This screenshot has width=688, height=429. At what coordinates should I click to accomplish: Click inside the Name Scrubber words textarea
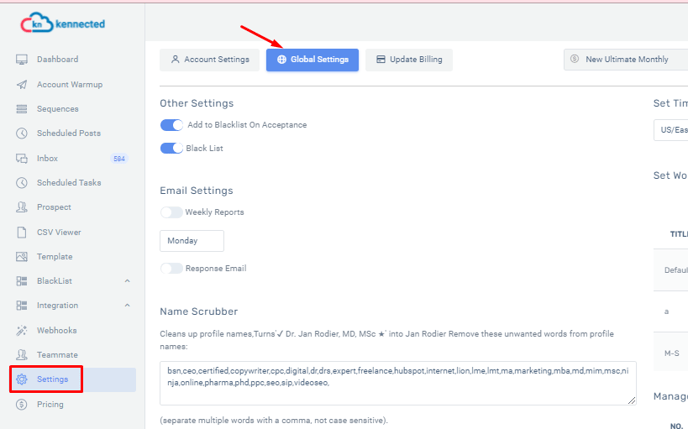pyautogui.click(x=398, y=383)
